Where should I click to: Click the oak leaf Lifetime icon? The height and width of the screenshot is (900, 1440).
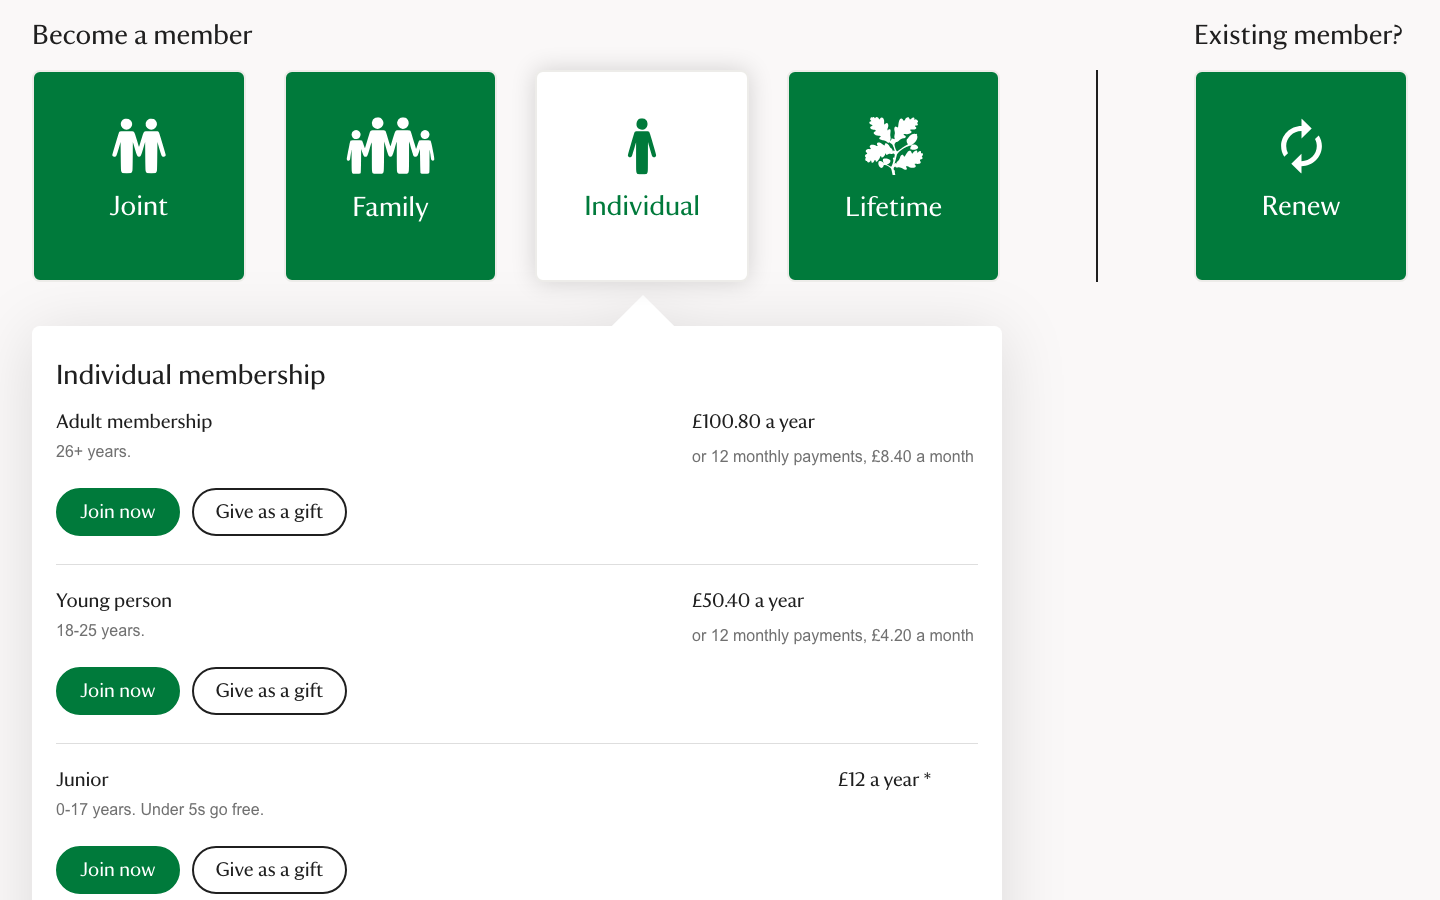tap(893, 146)
